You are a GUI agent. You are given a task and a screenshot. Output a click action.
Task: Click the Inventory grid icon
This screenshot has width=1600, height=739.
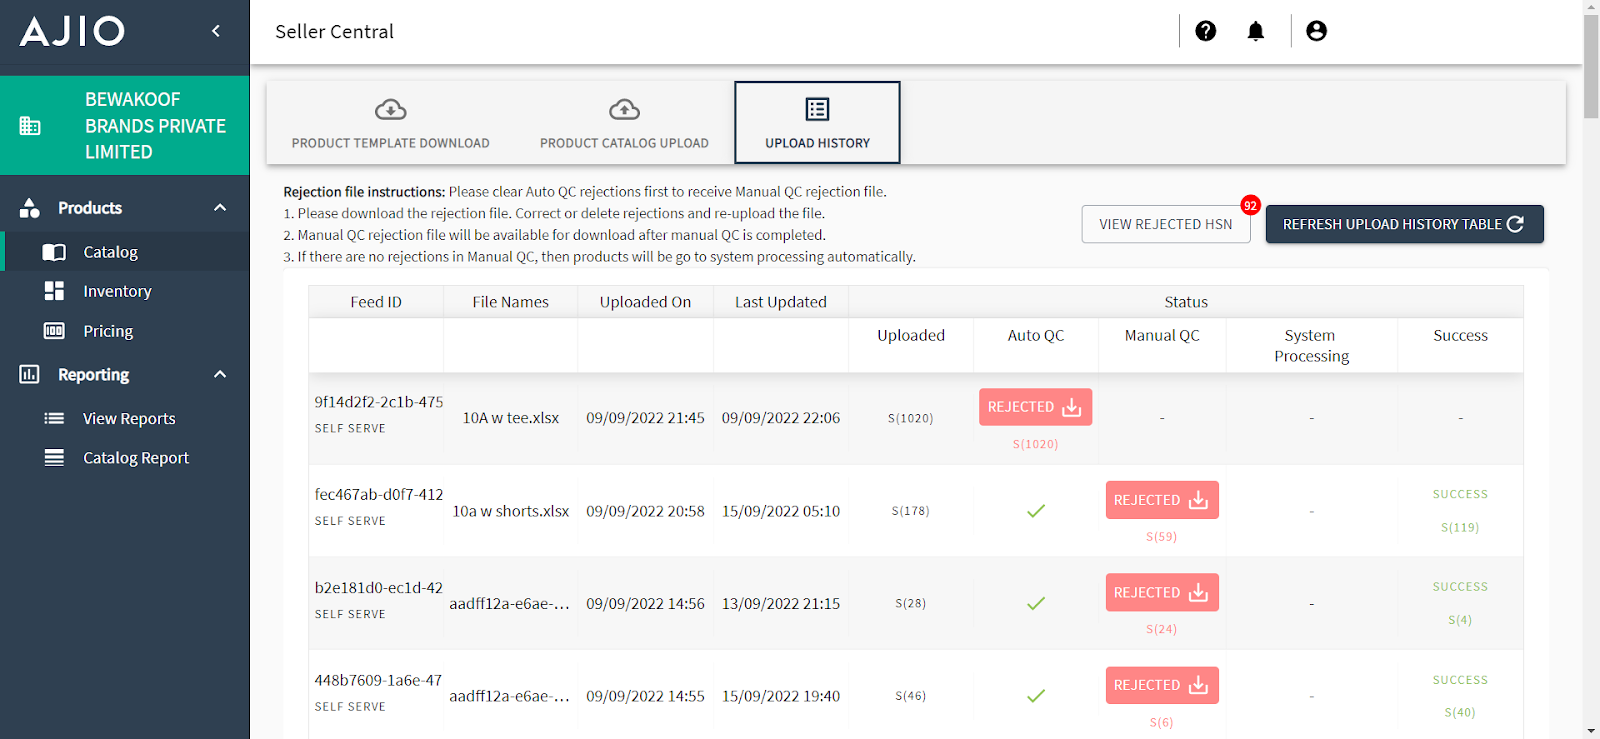[x=54, y=291]
